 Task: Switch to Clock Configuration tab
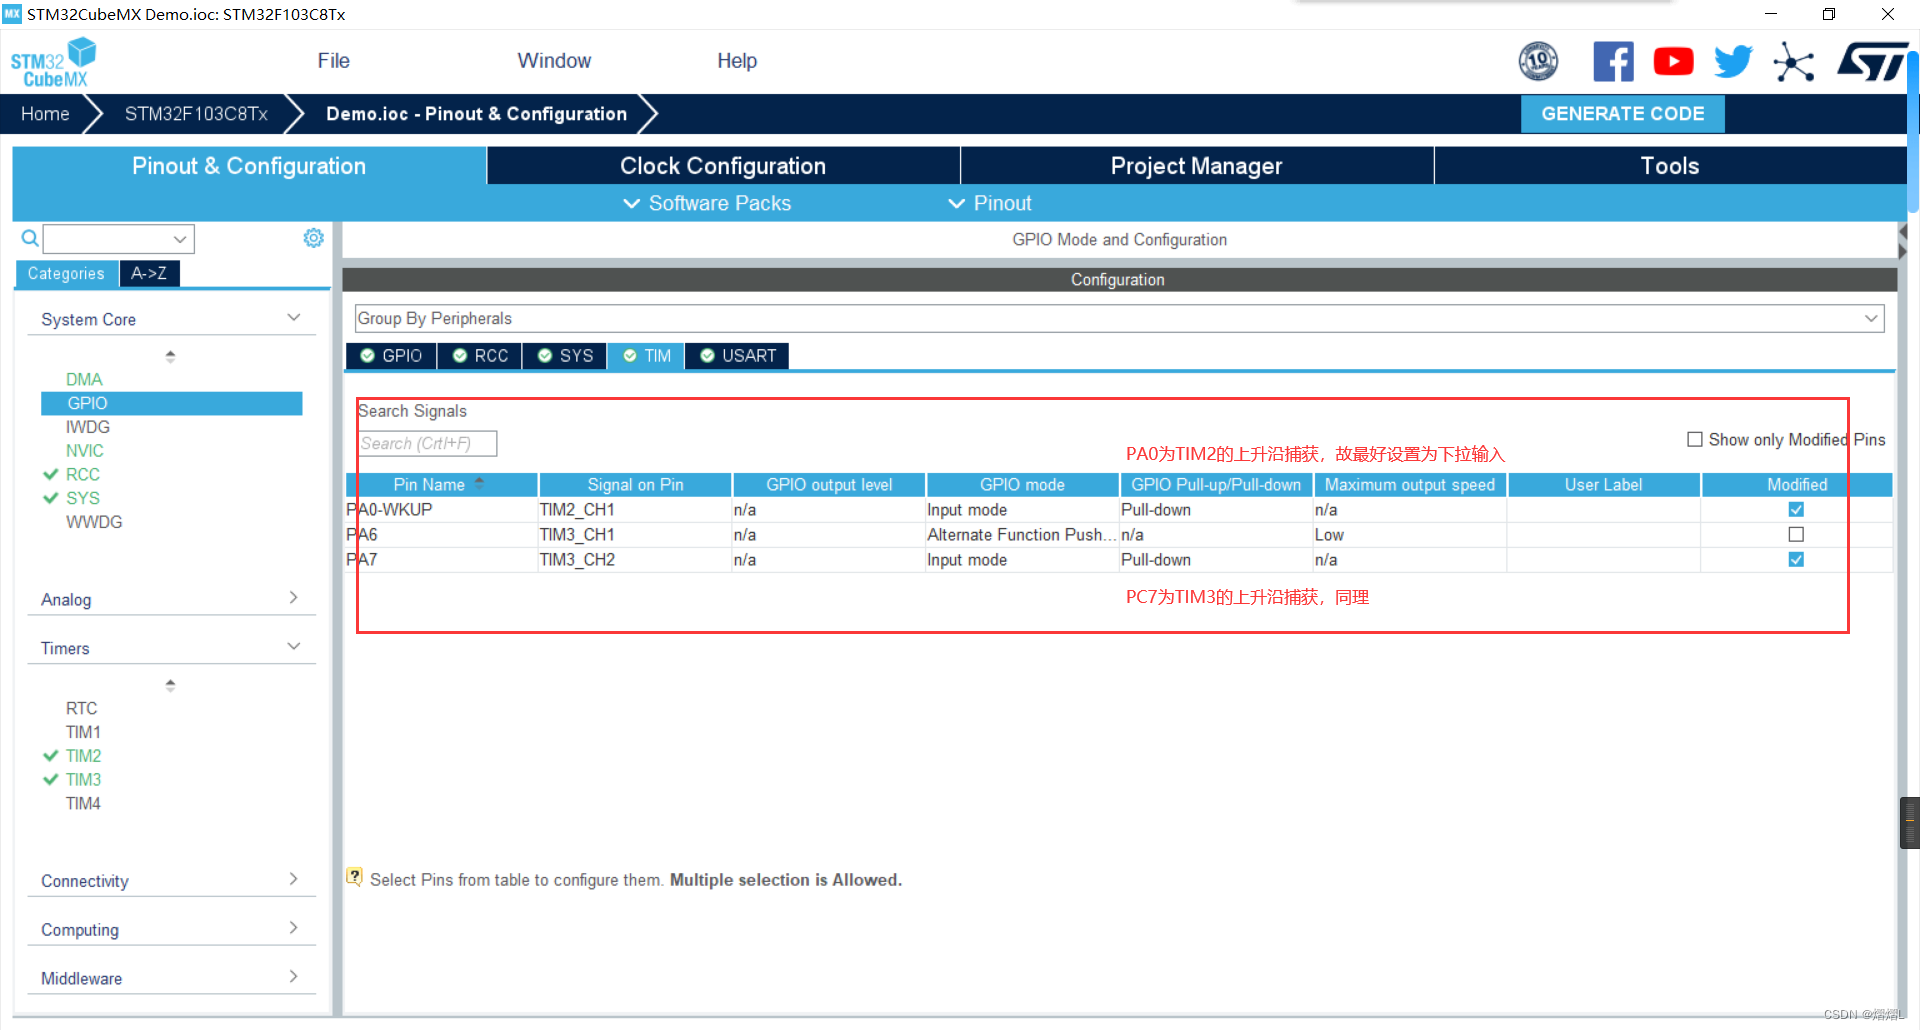click(723, 166)
